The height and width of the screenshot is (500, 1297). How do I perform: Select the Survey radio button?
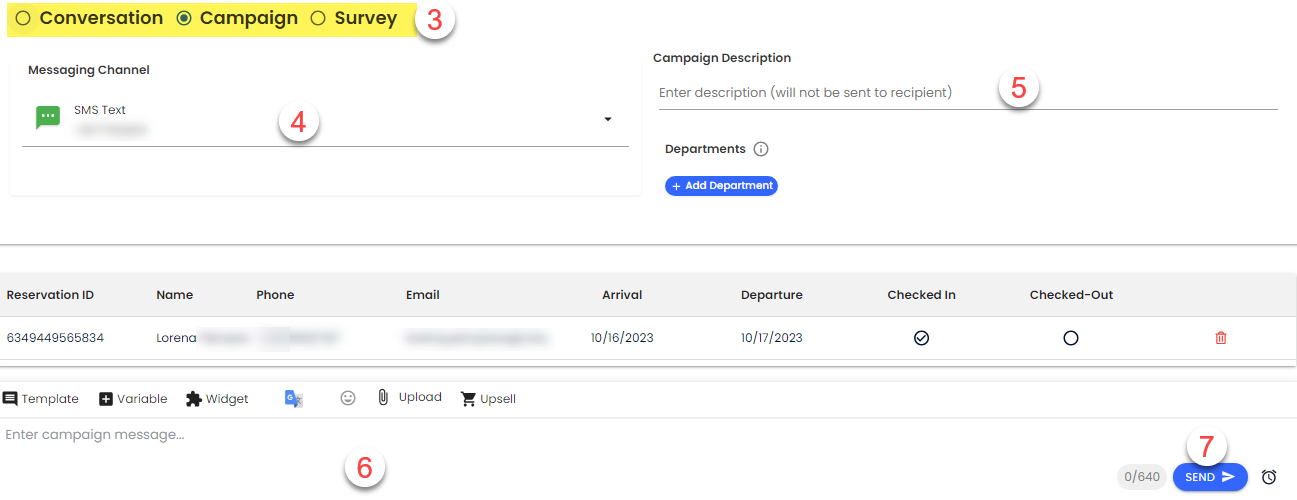[x=318, y=18]
